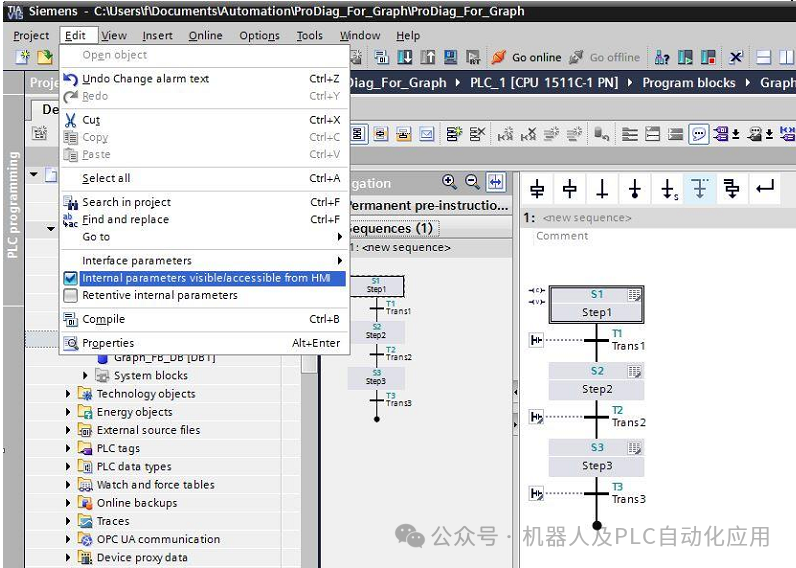Click the Go online button
796x568 pixels.
[x=527, y=57]
